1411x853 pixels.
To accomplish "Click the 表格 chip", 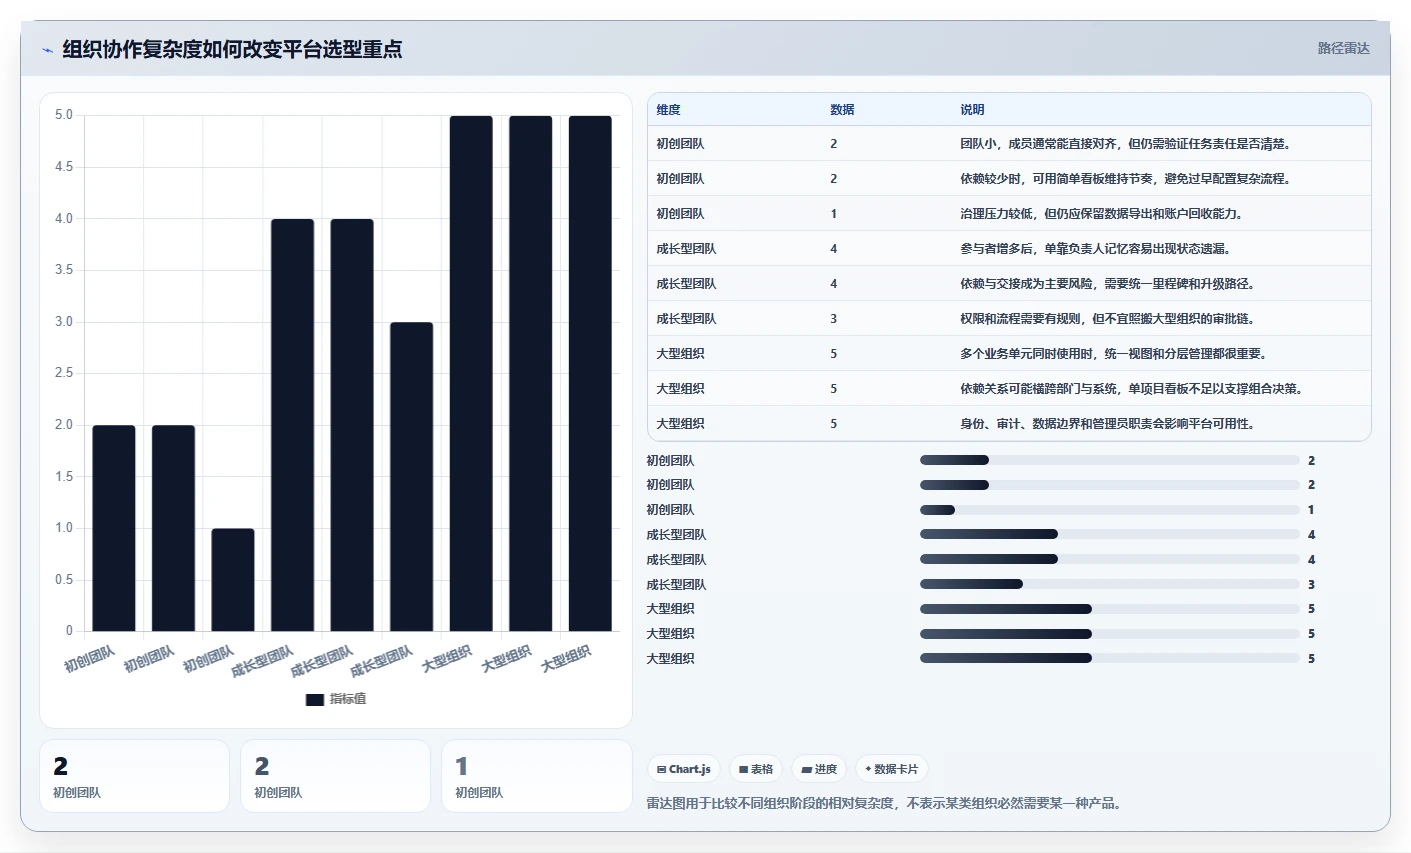I will (x=756, y=769).
